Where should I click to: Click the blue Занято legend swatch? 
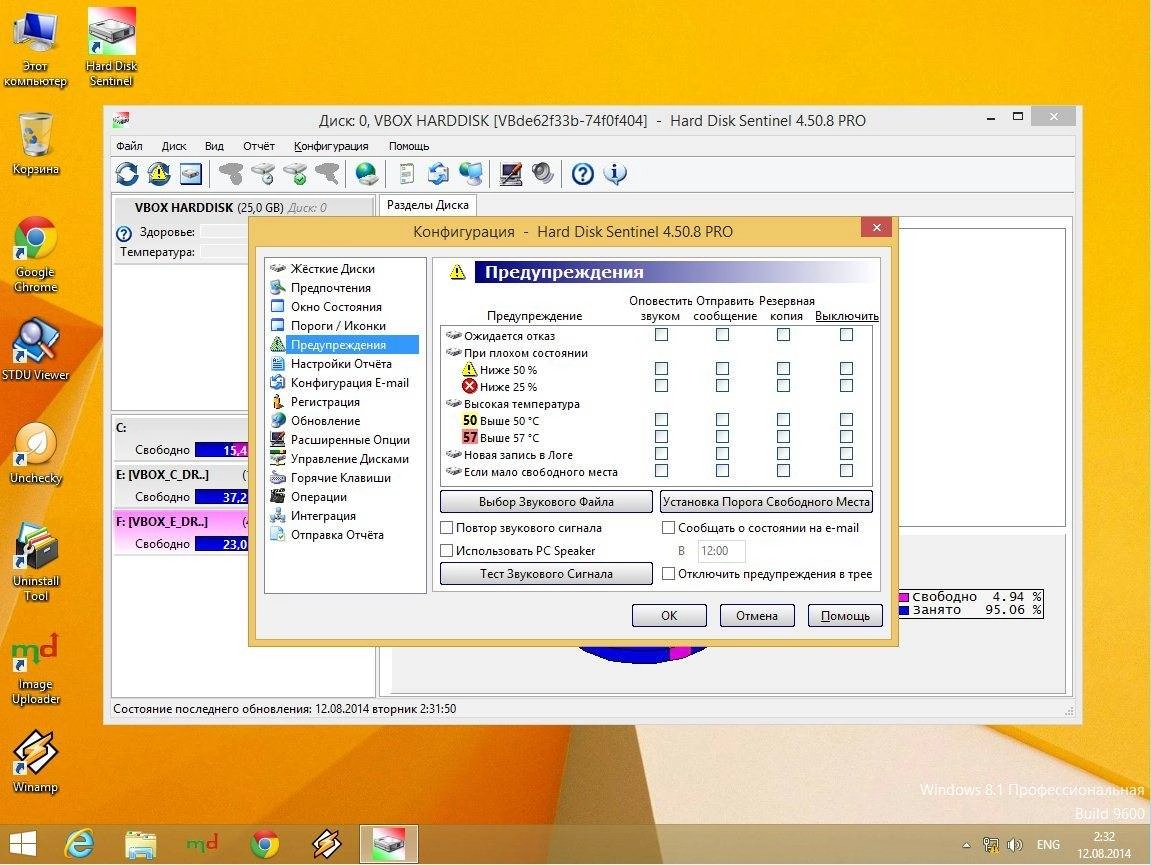coord(904,609)
